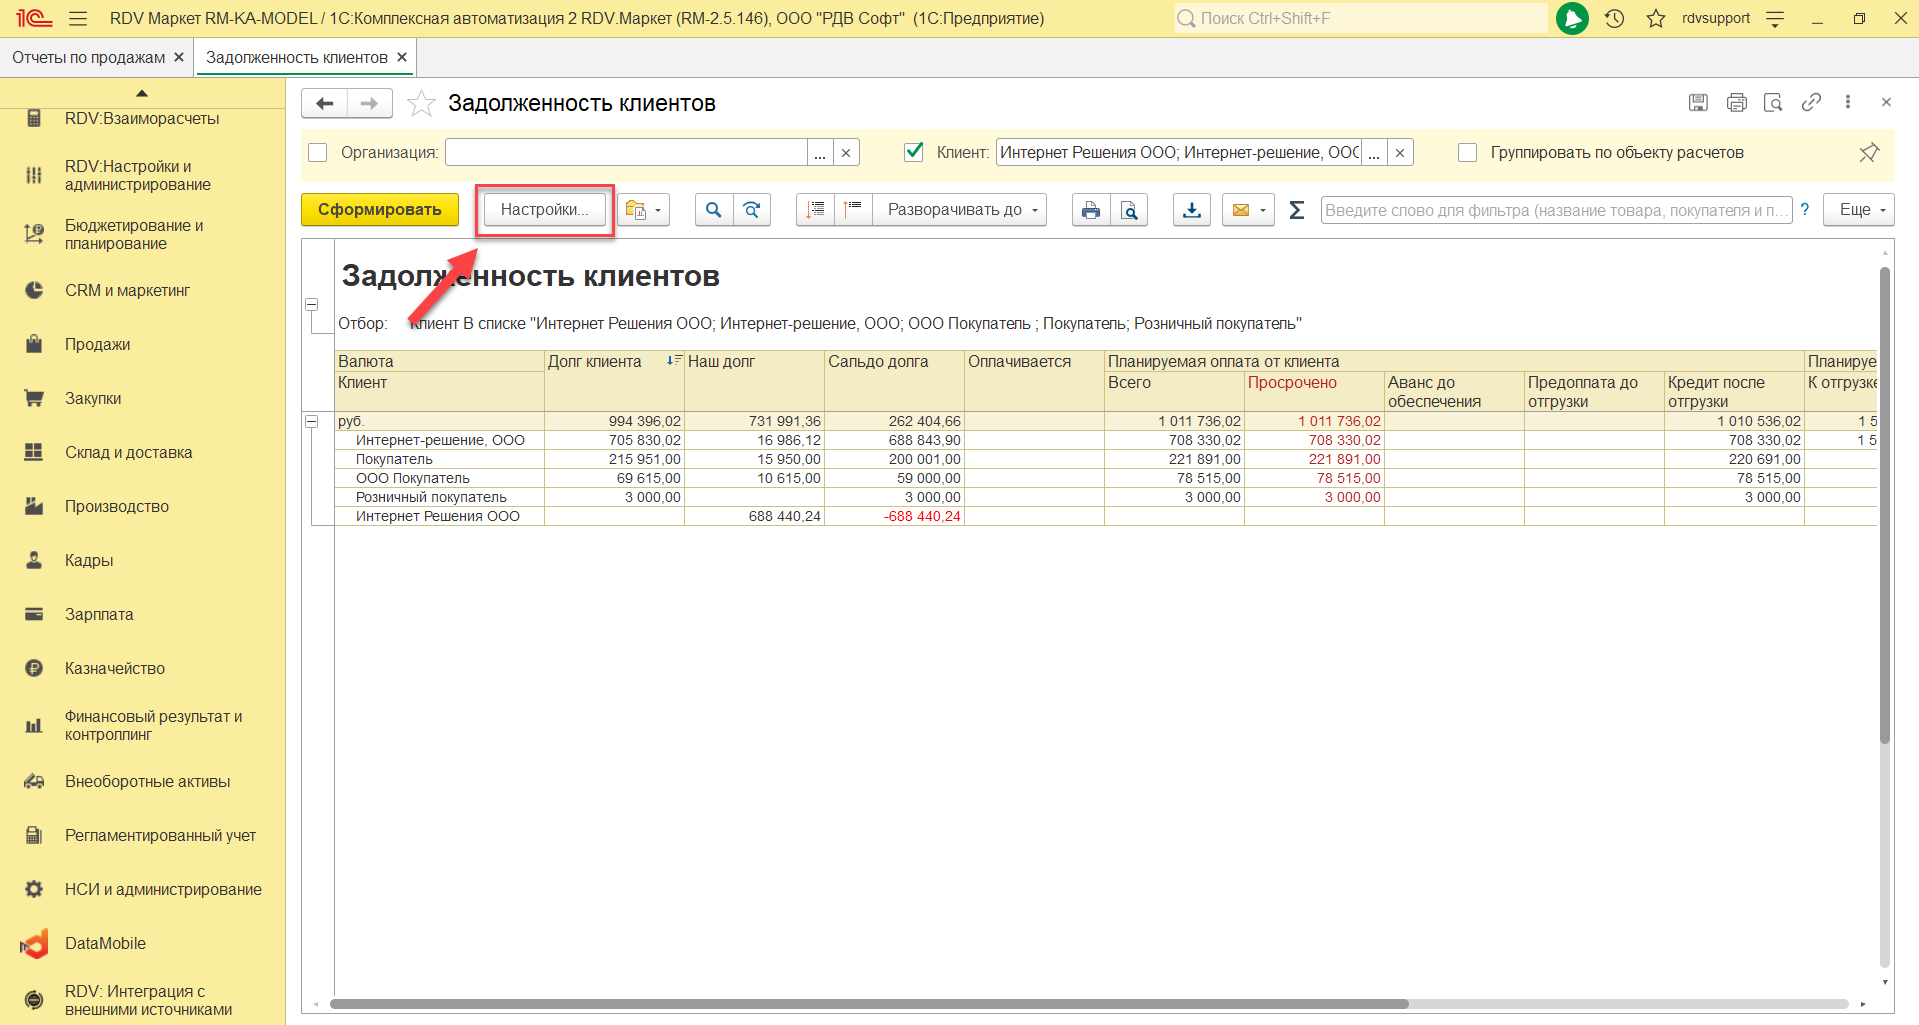This screenshot has height=1025, width=1919.
Task: Add report to favorites star icon
Action: click(422, 103)
